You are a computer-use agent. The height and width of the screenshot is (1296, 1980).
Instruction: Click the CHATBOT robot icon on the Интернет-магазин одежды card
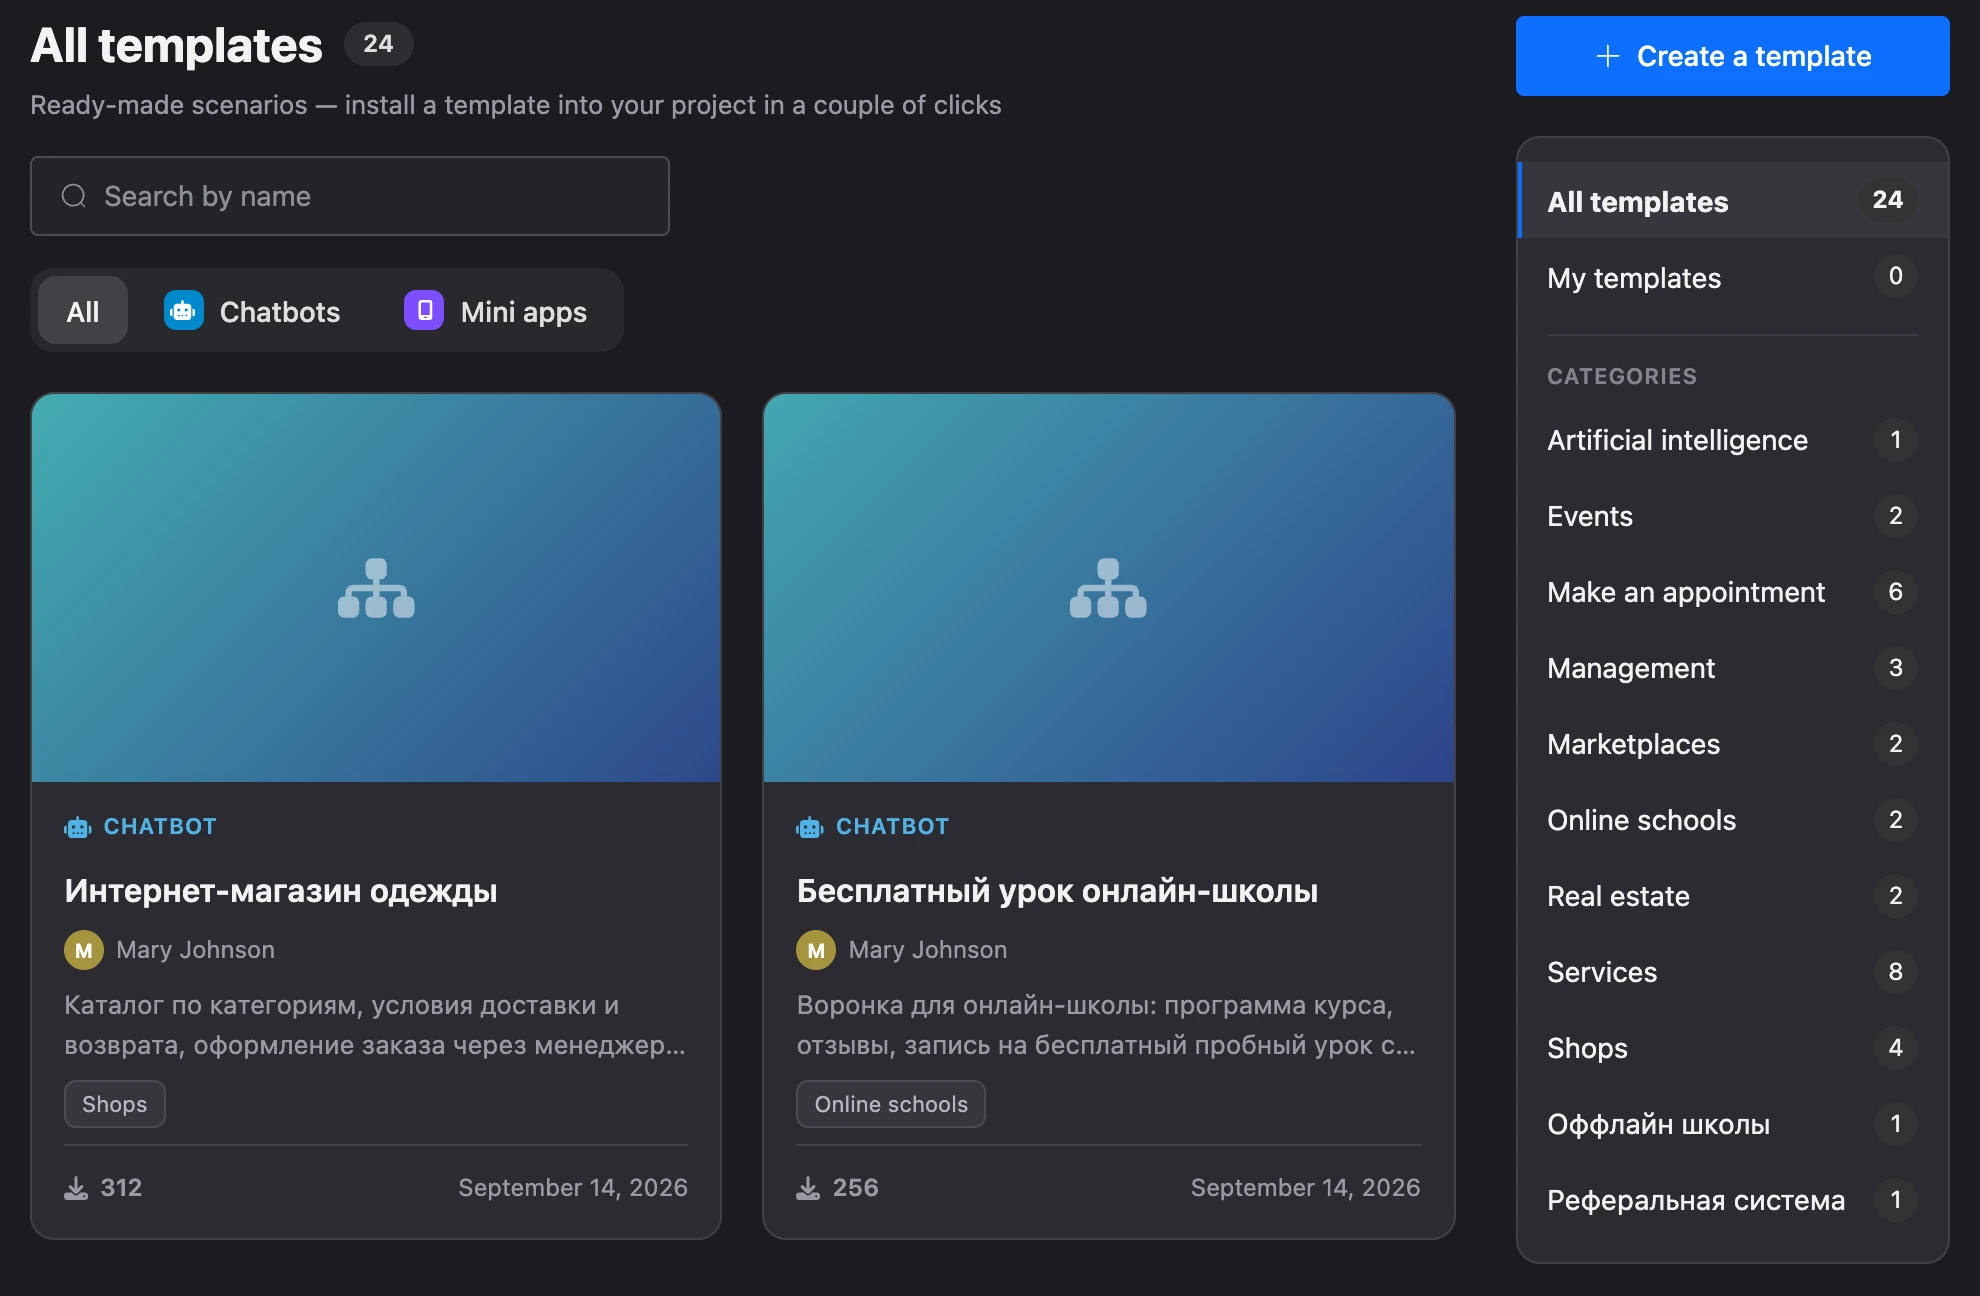click(x=78, y=827)
